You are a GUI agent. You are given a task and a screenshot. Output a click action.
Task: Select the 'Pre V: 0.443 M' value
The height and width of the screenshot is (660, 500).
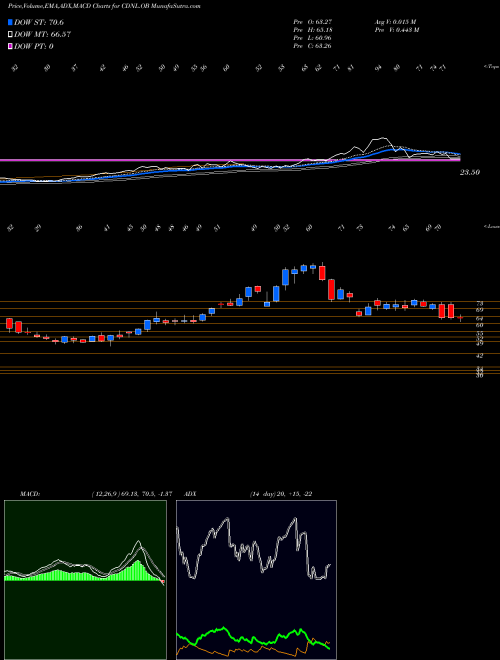click(x=396, y=30)
